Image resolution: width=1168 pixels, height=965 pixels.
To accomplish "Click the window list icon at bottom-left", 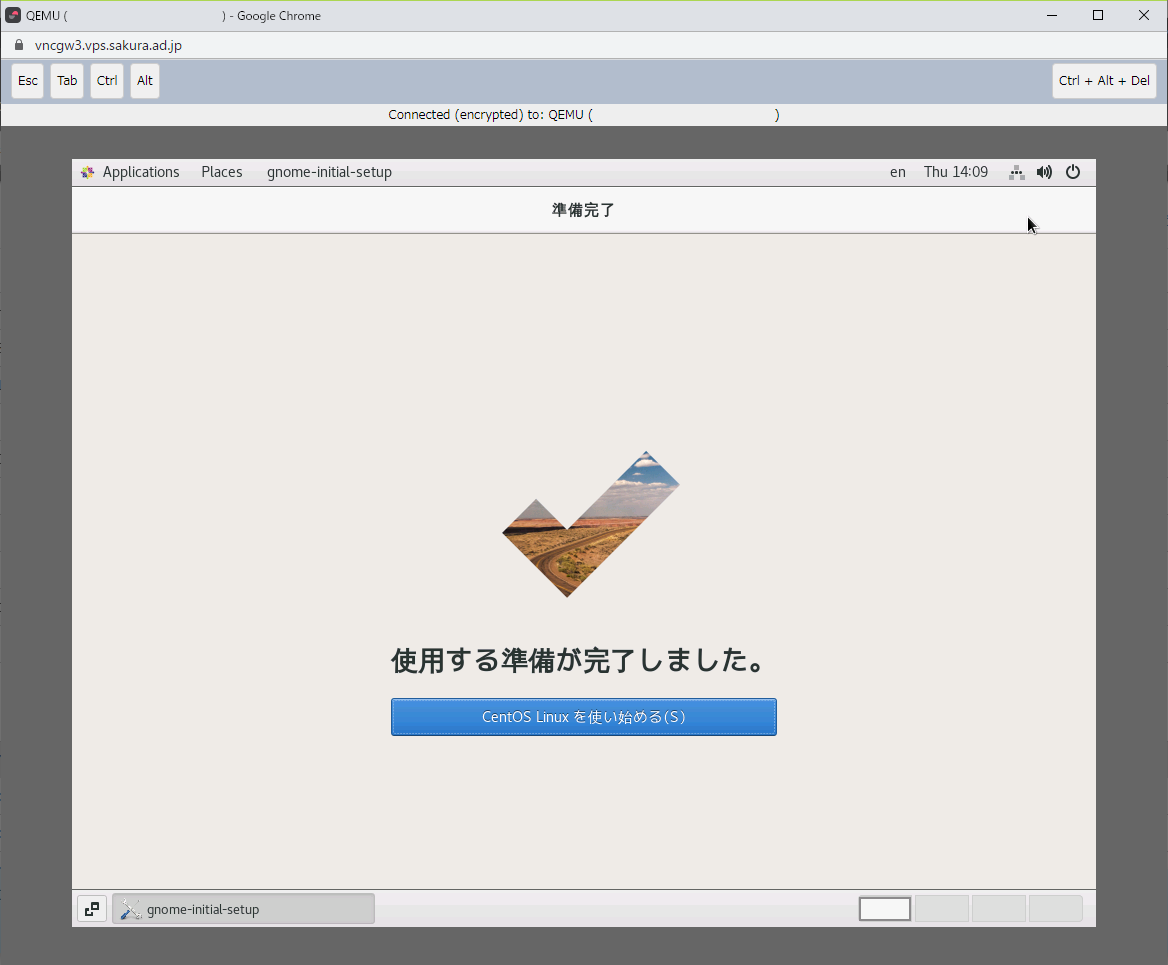I will 92,909.
